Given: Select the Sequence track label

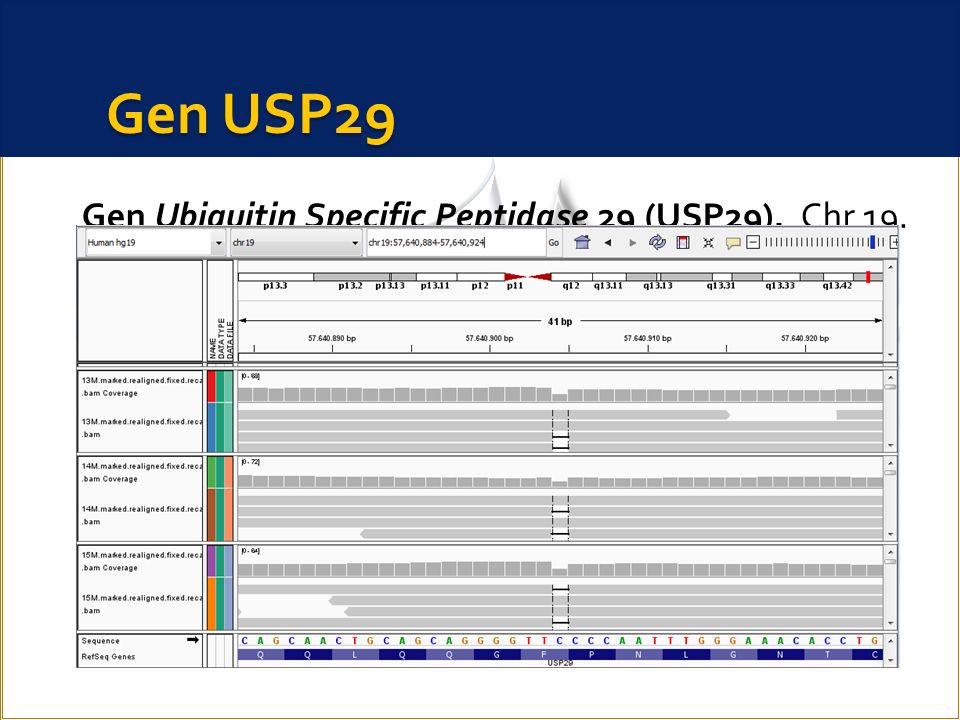Looking at the screenshot, I should (100, 640).
